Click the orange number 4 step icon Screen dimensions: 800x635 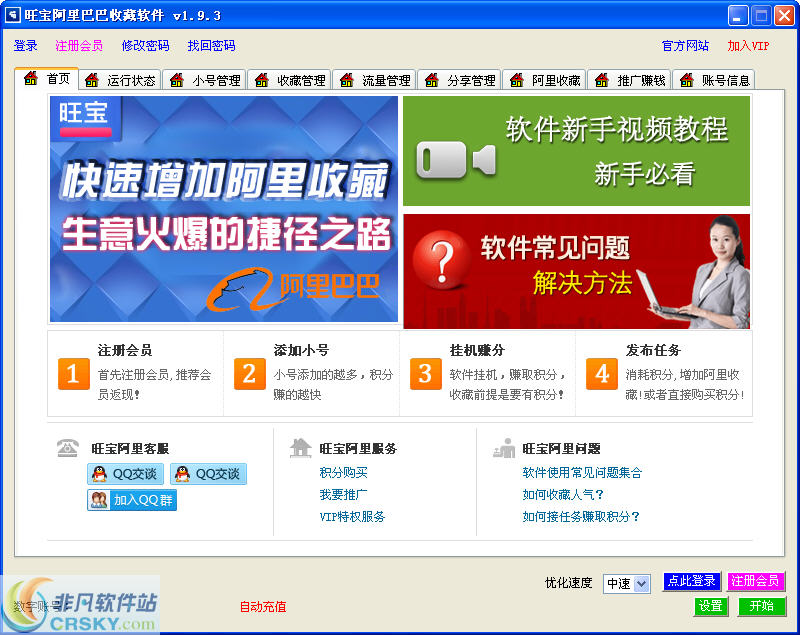coord(602,374)
